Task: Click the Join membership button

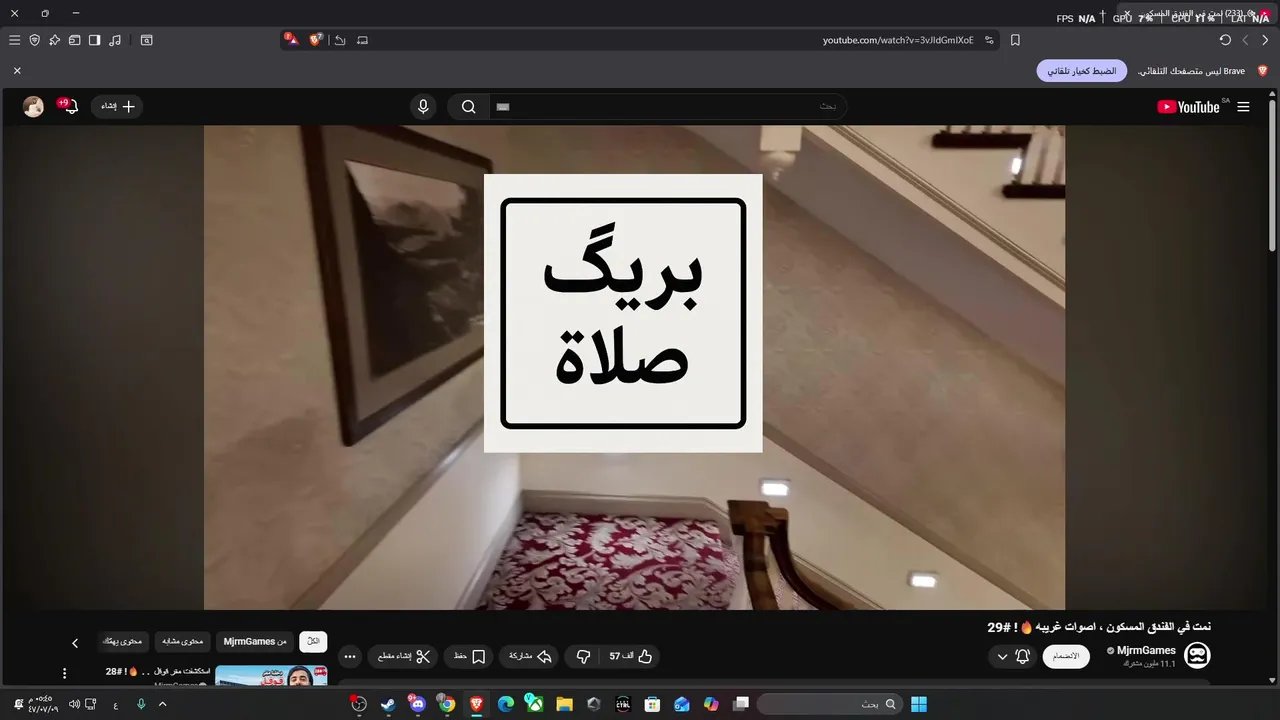Action: (1067, 656)
